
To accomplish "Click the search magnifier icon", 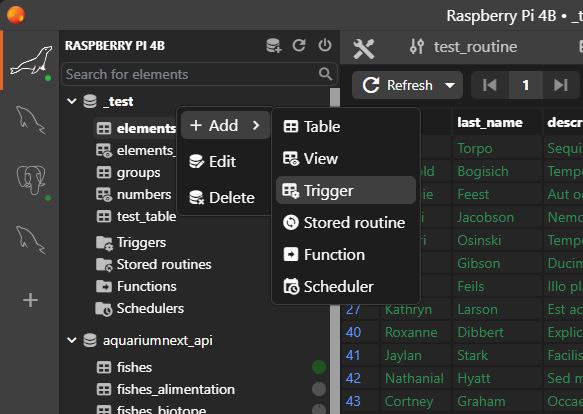I will [x=325, y=74].
